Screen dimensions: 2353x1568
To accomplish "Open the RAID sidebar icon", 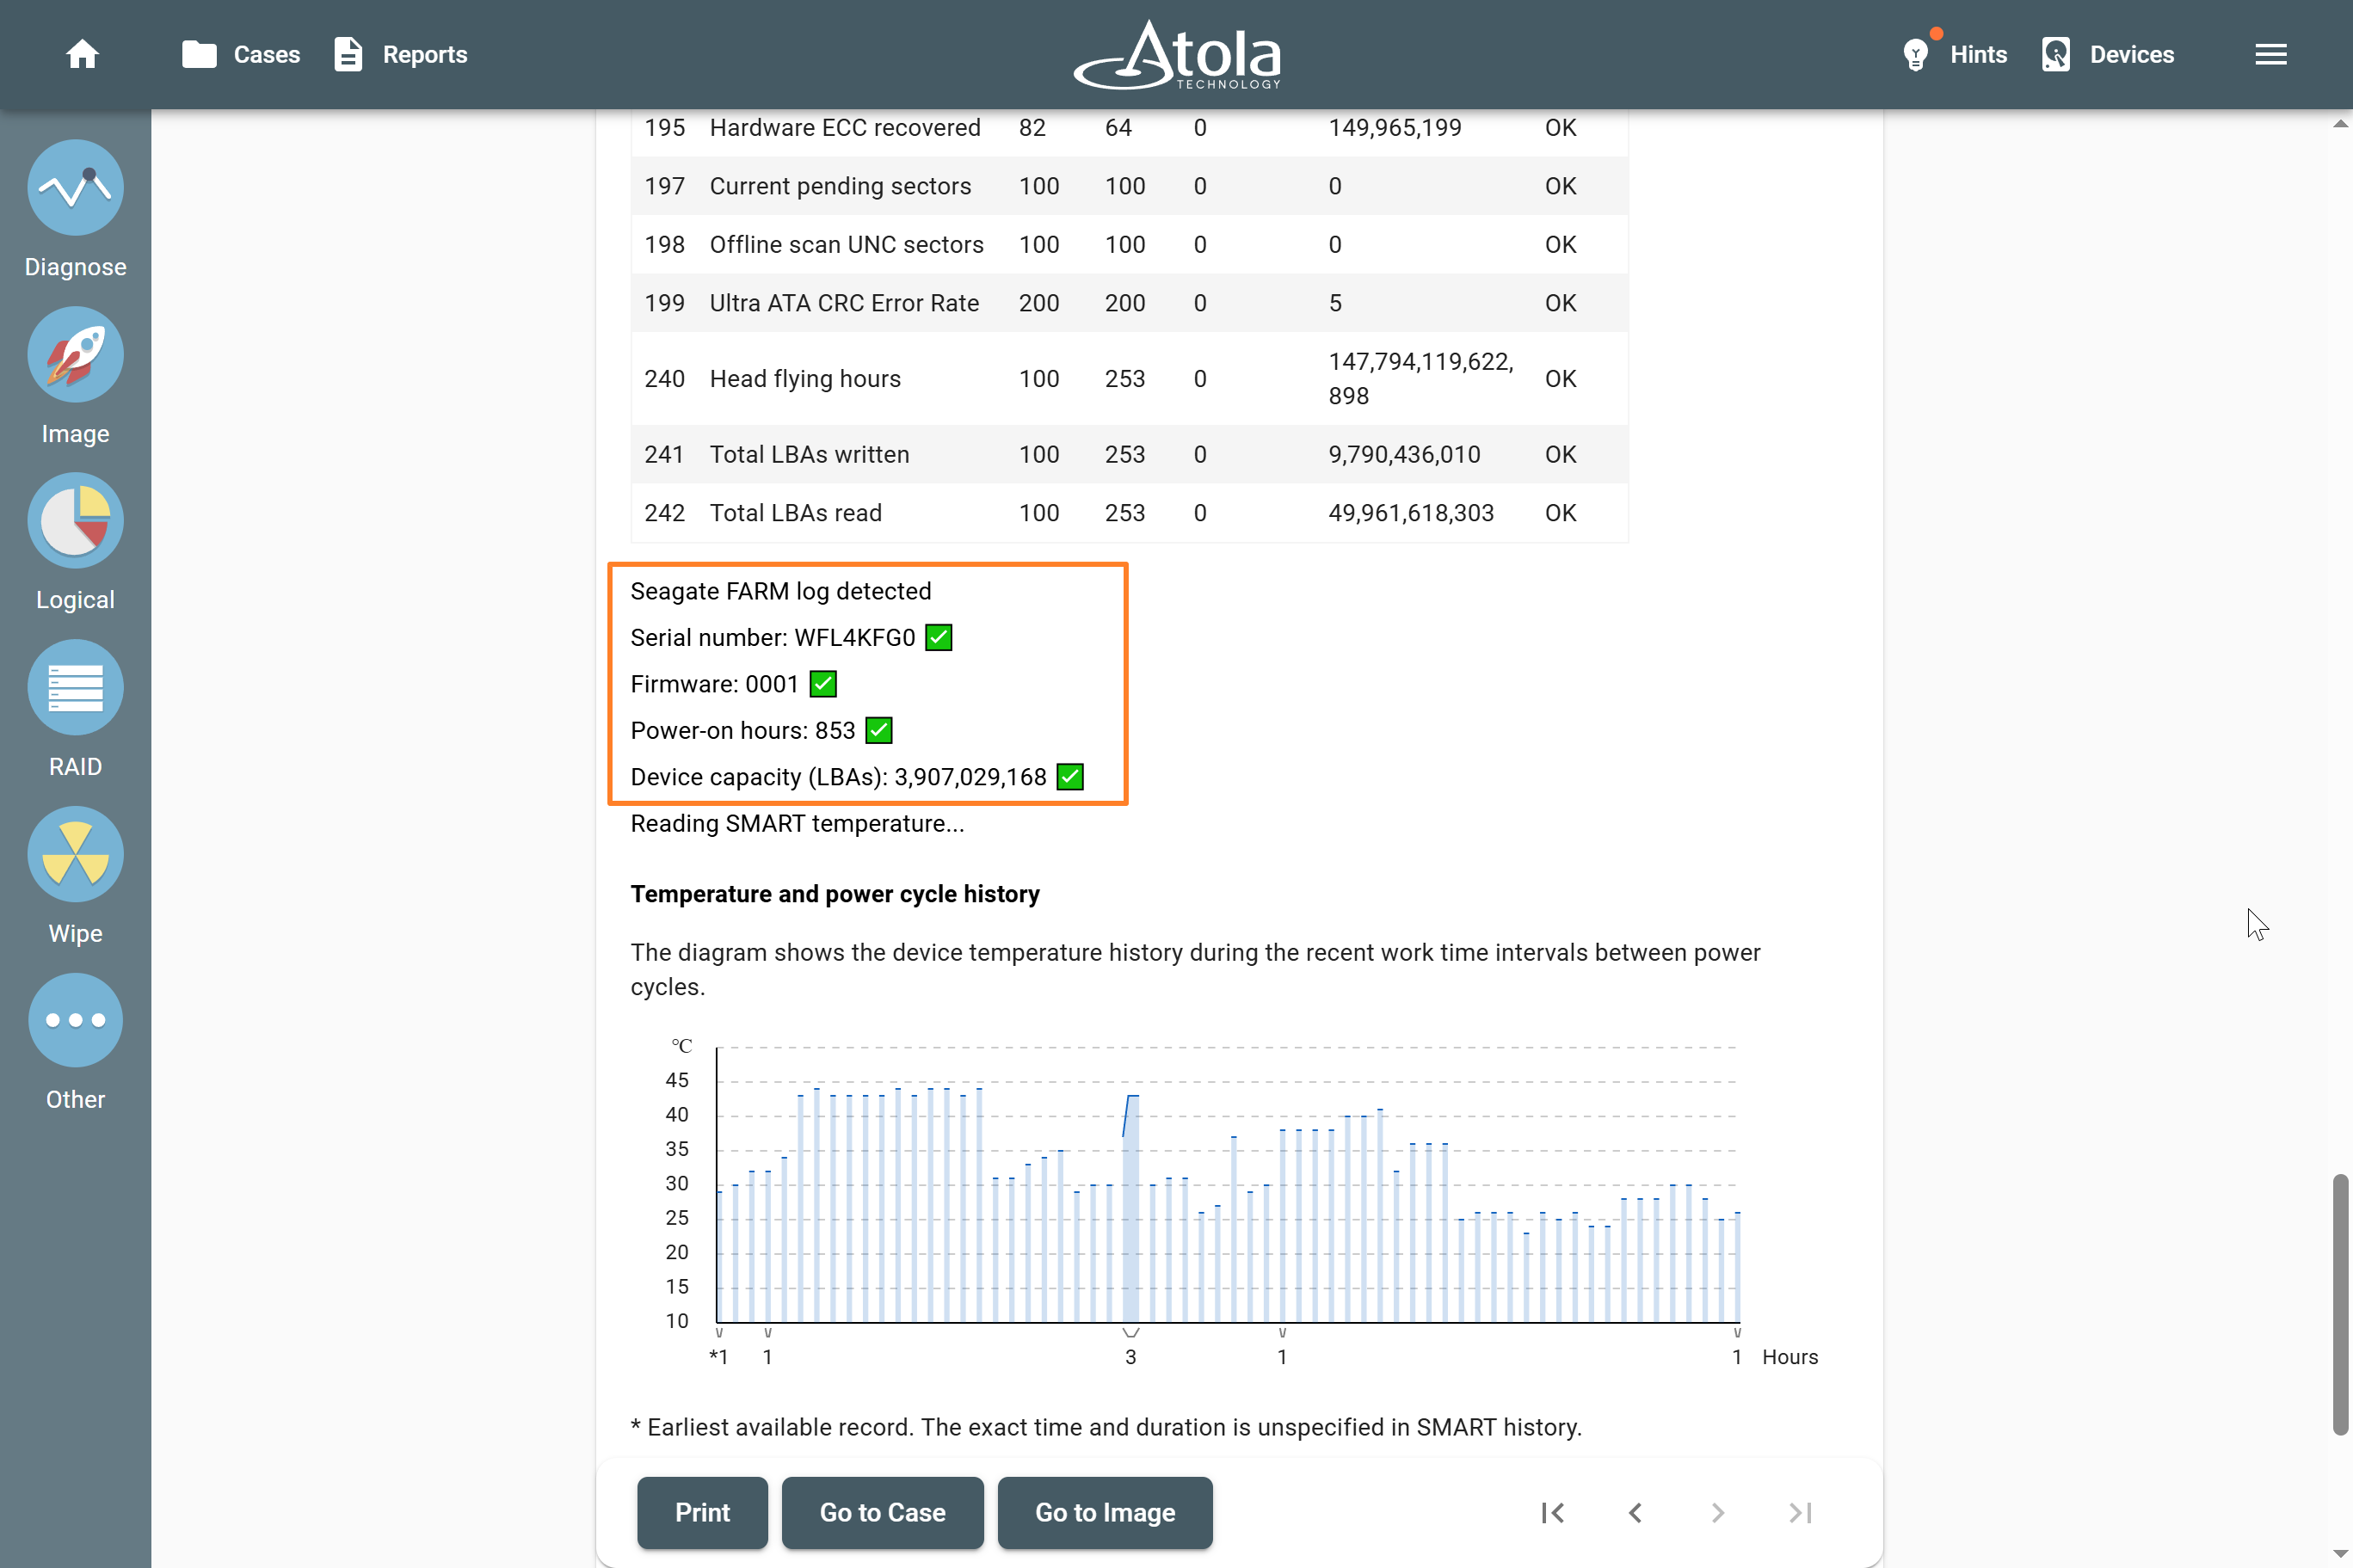I will pyautogui.click(x=75, y=688).
